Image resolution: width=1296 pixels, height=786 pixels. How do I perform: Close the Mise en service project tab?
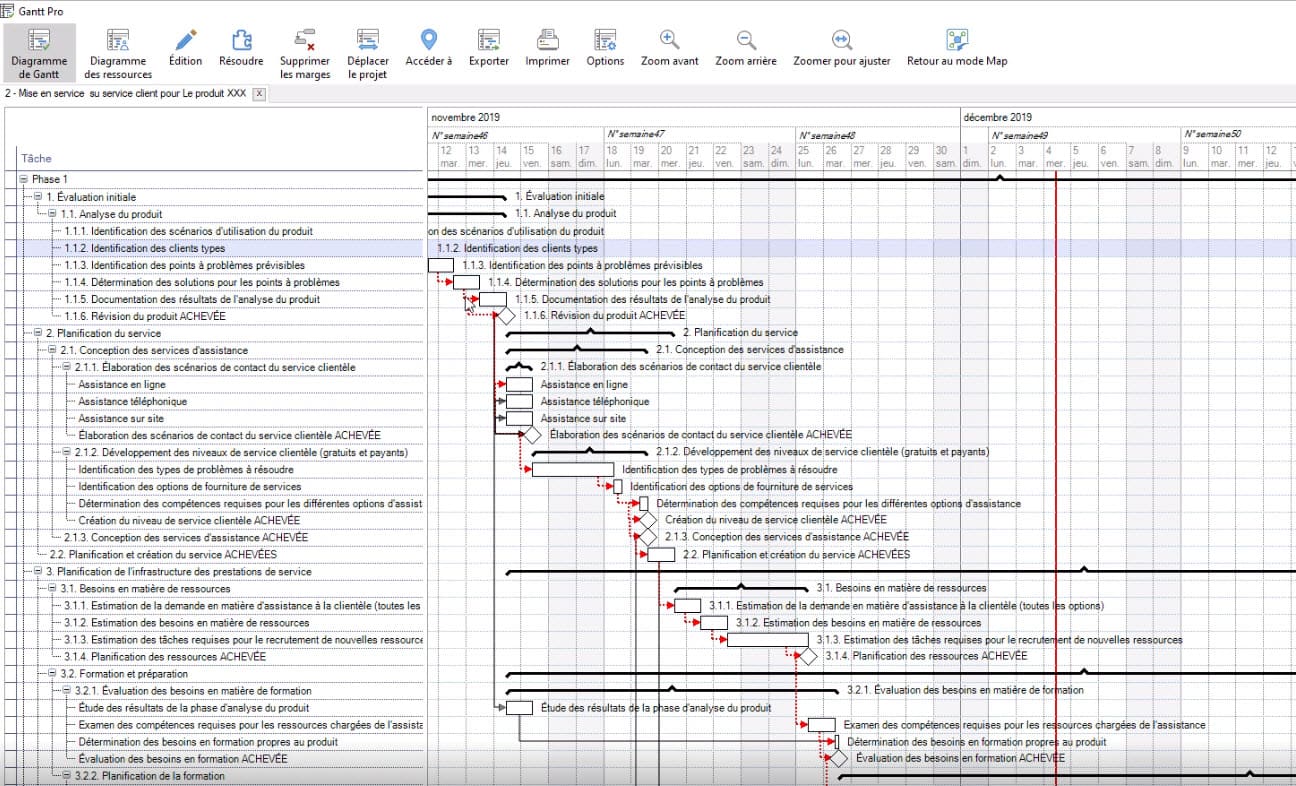[258, 94]
